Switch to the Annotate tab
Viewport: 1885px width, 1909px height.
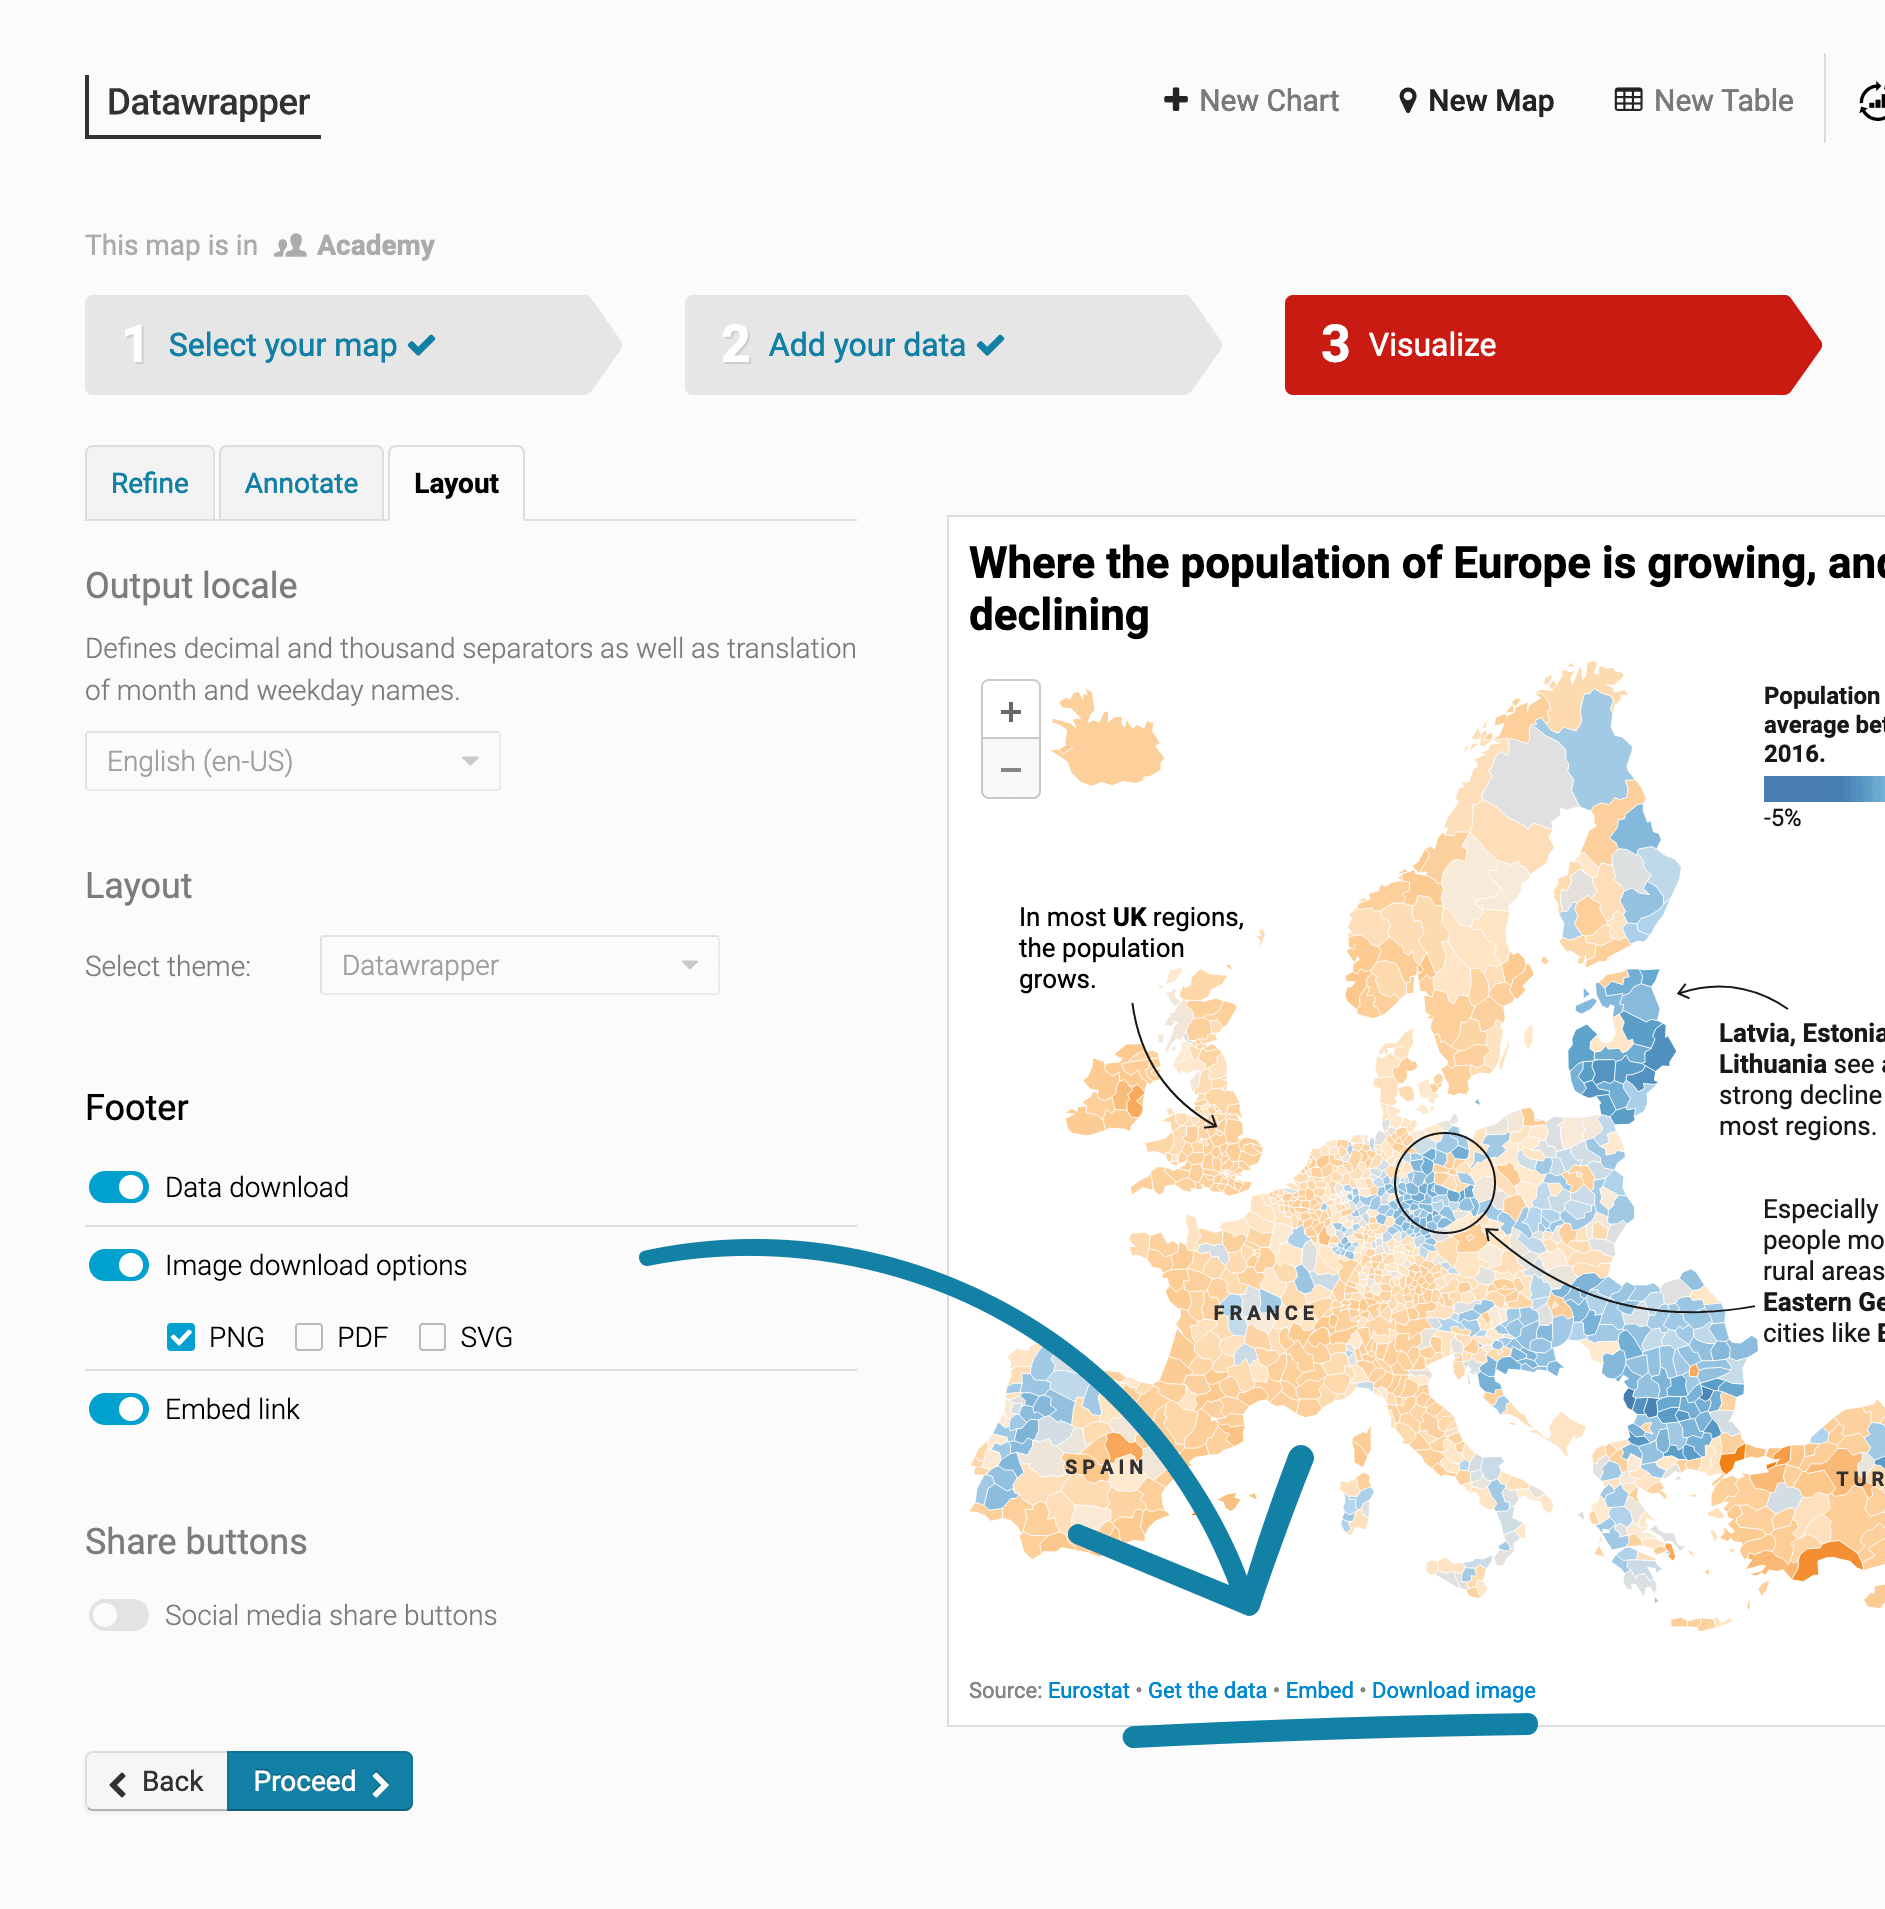301,483
